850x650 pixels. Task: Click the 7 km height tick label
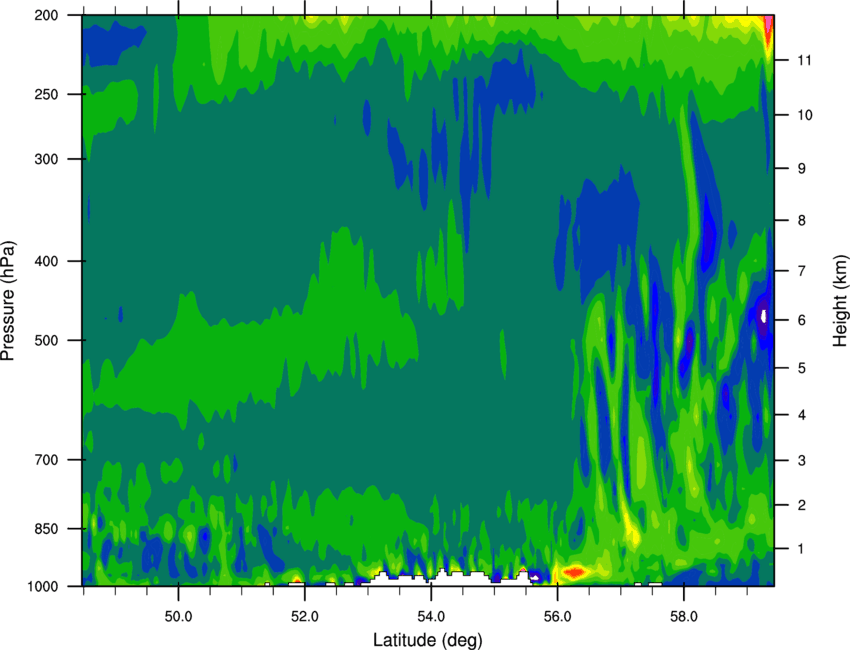point(801,271)
